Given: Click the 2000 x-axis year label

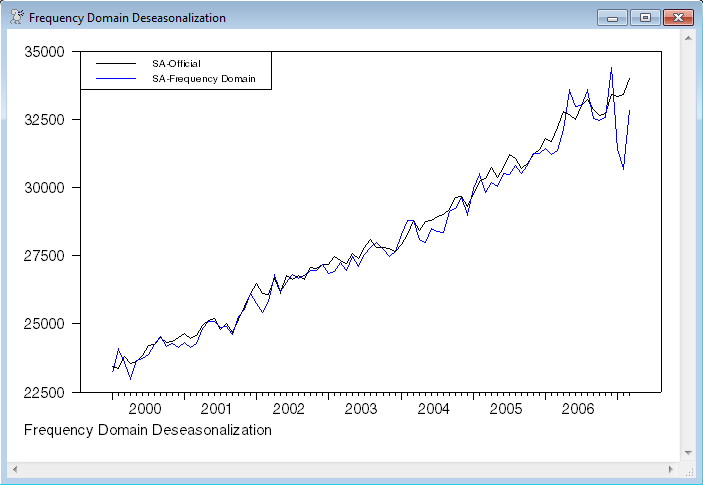Looking at the screenshot, I should [x=145, y=409].
